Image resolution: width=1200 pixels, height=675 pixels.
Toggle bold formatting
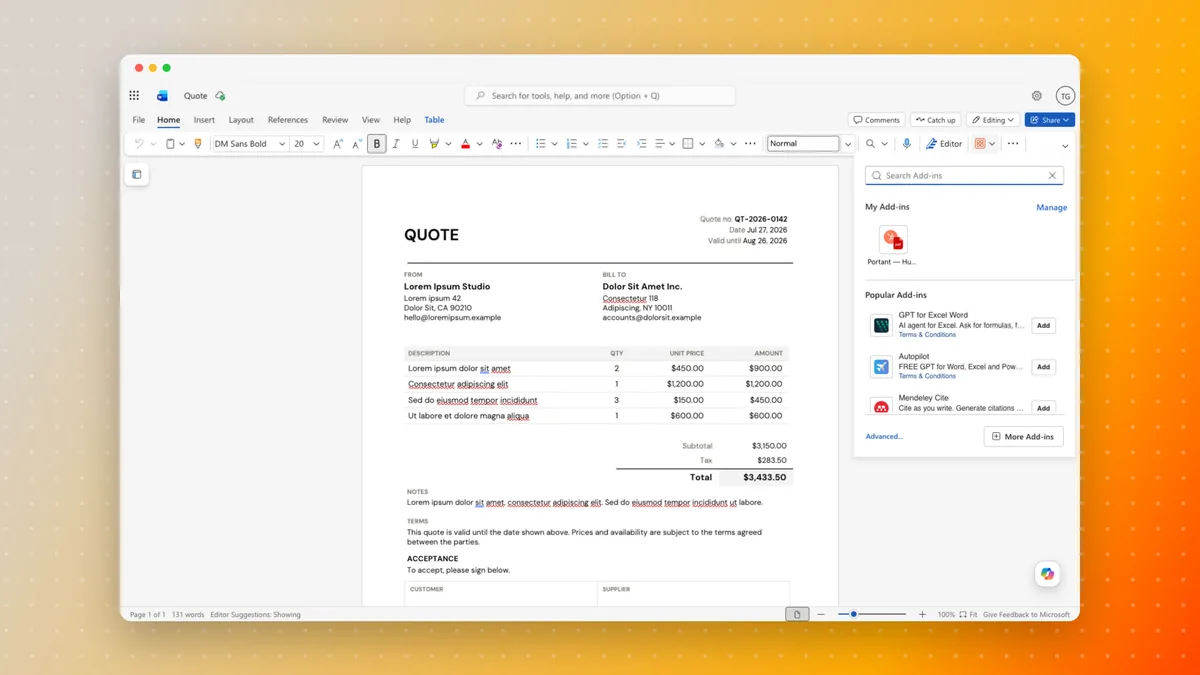[377, 144]
